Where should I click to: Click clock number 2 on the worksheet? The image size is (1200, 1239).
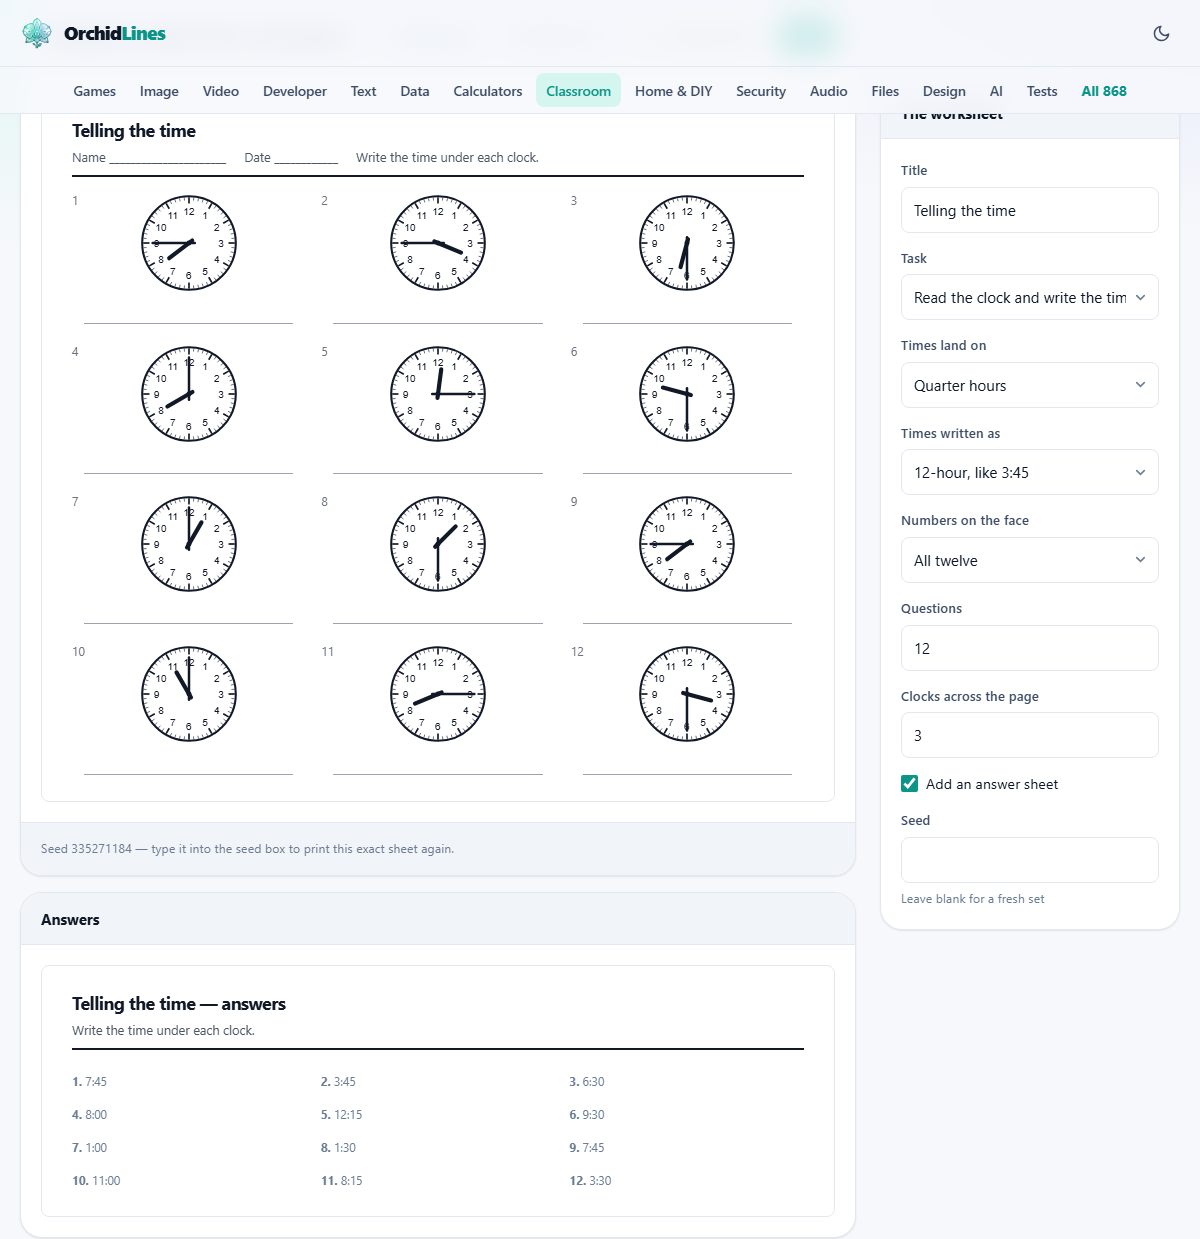click(438, 243)
